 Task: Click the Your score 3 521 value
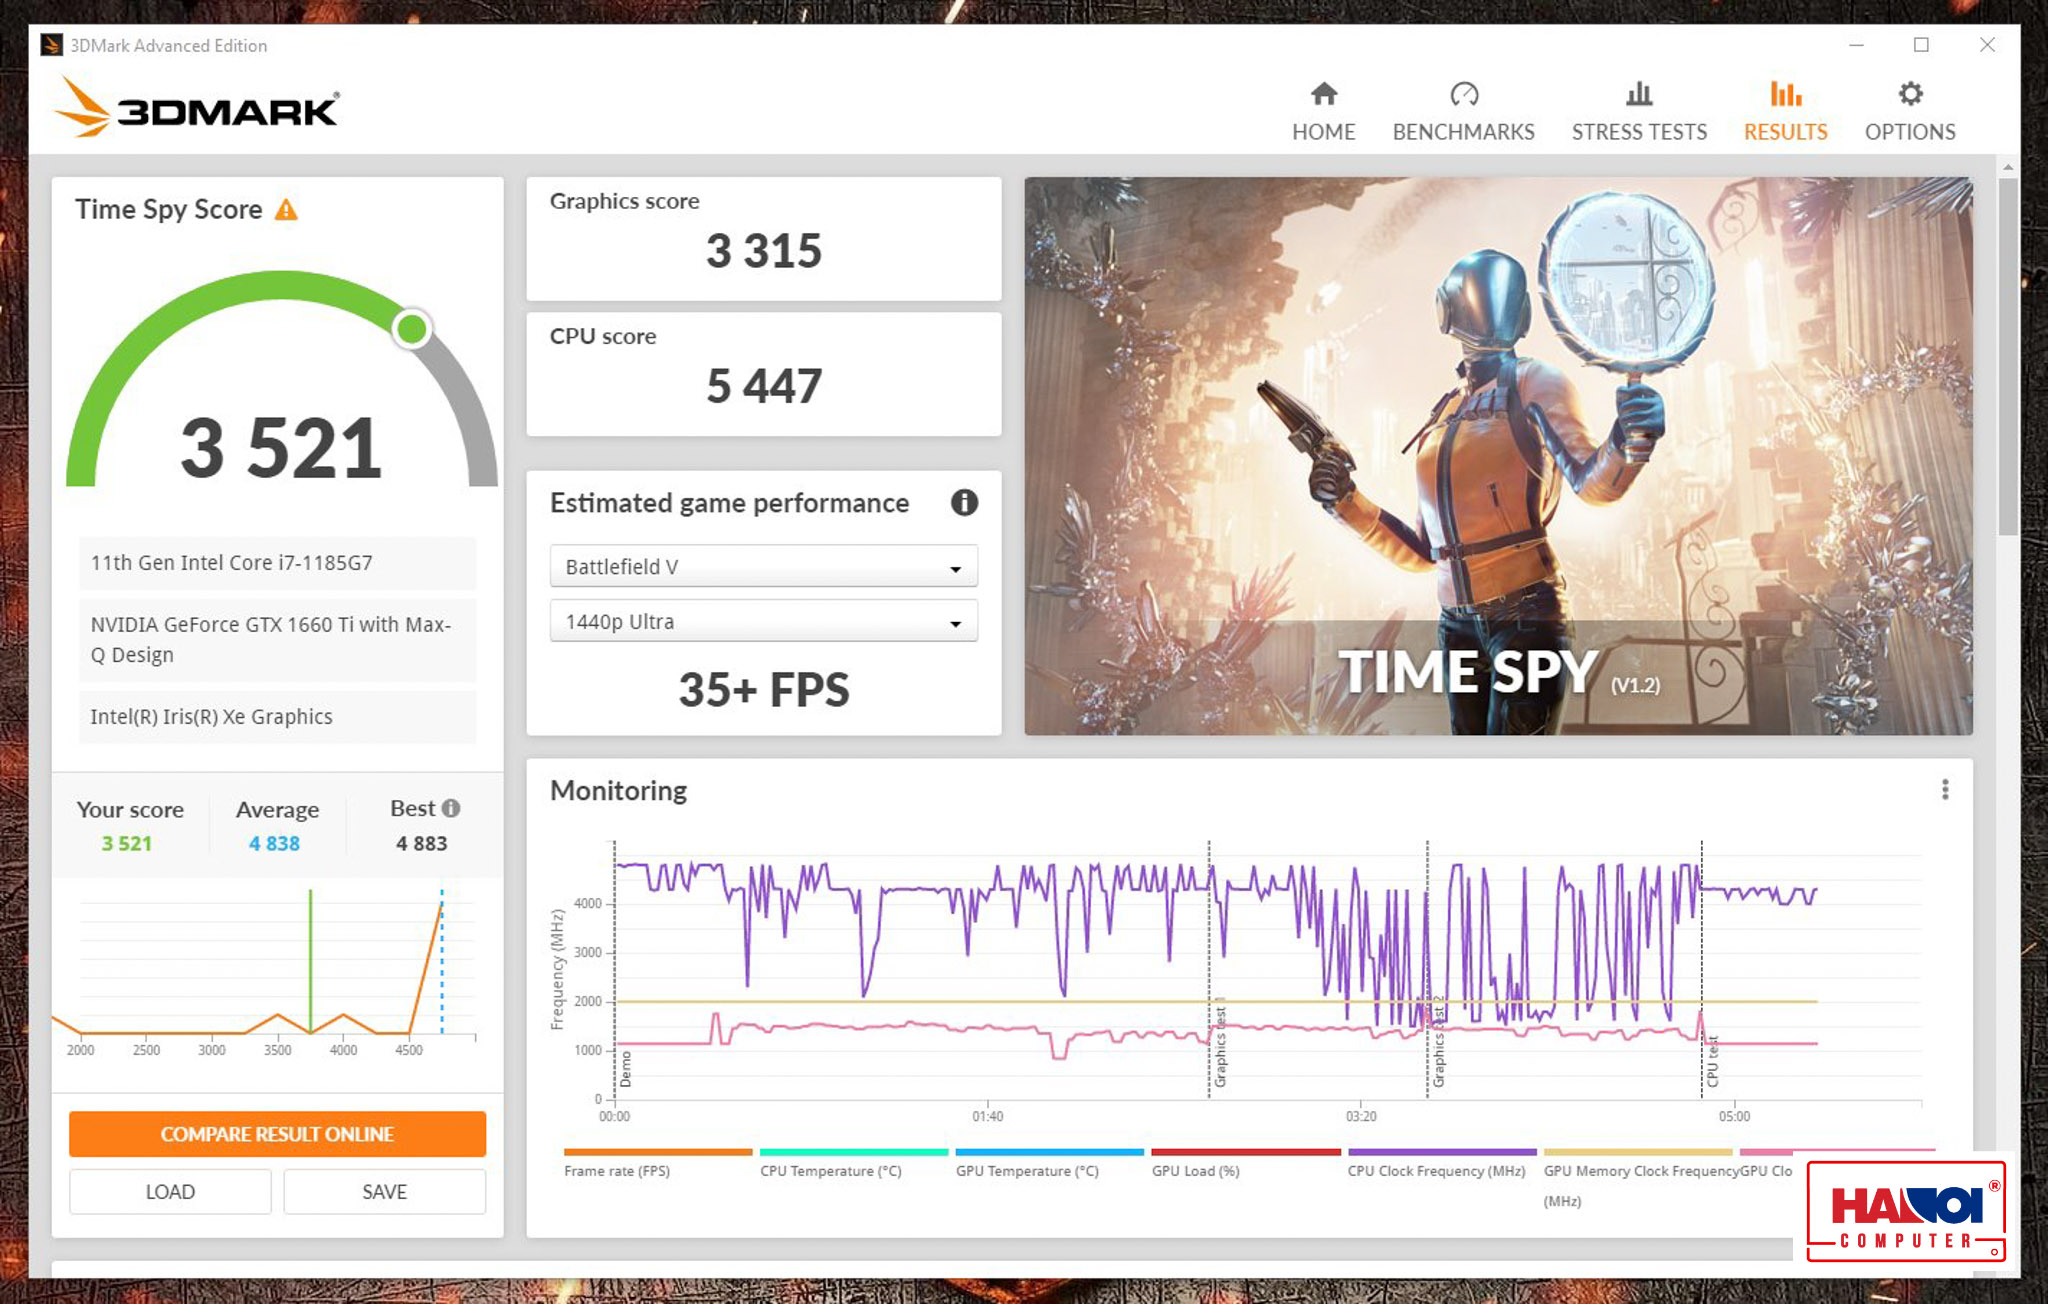pyautogui.click(x=127, y=844)
